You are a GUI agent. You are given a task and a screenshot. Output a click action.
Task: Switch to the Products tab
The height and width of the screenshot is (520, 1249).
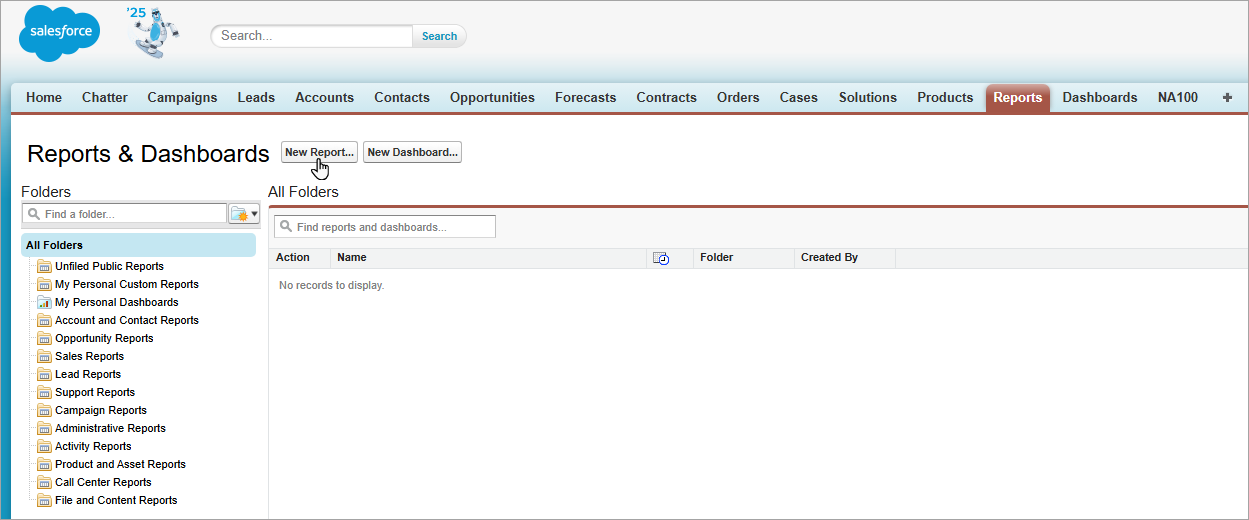point(945,98)
